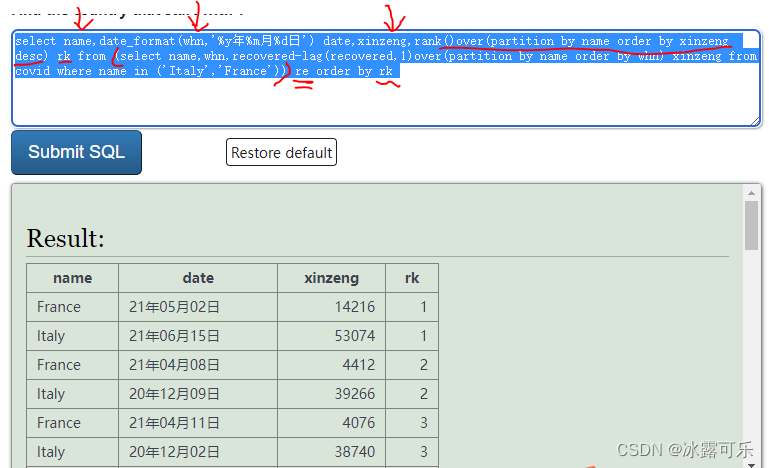Viewport: 769px width, 468px height.
Task: Click the date cell 21年04月11日
Action: (198, 423)
